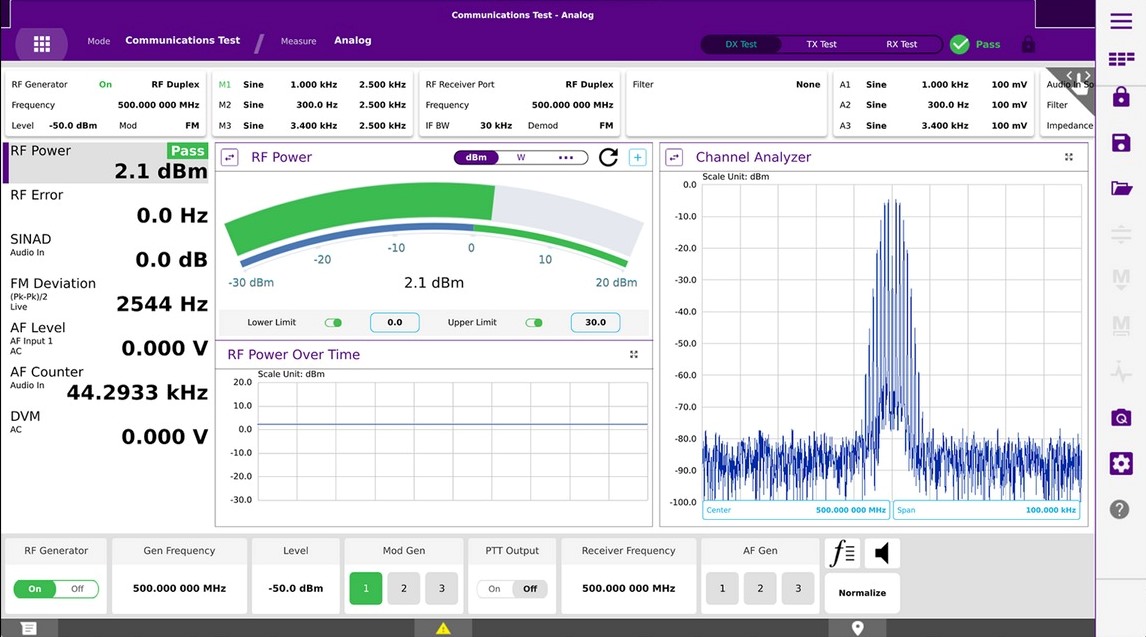Expand RF Power Over Time graph
Viewport: 1146px width, 637px height.
(x=634, y=355)
